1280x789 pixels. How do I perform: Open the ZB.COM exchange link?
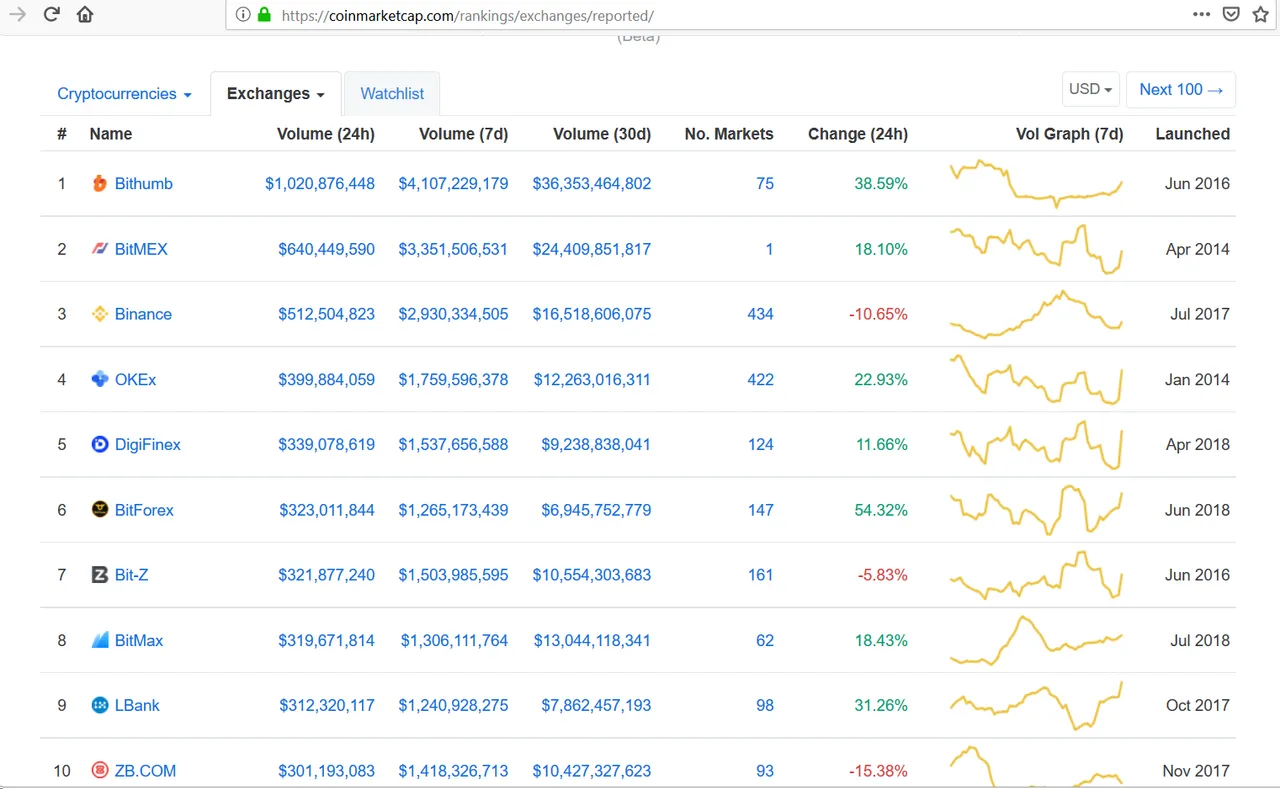tap(145, 771)
